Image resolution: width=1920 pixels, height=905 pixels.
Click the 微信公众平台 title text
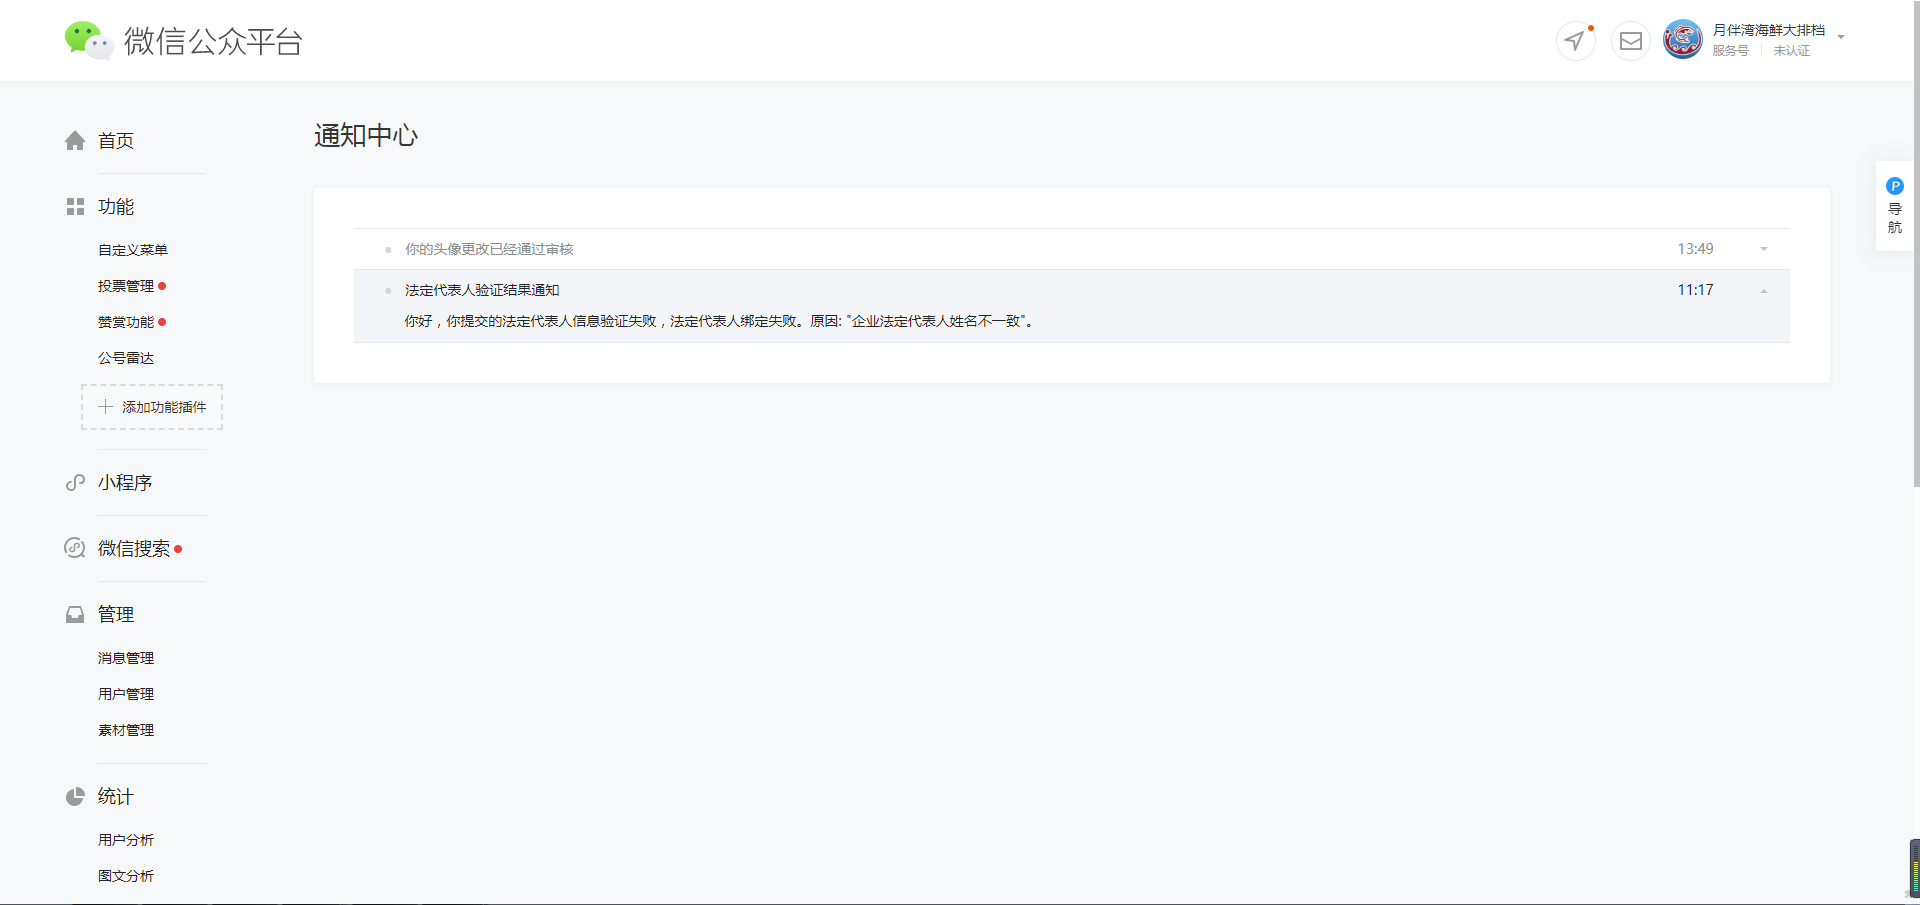(x=213, y=41)
